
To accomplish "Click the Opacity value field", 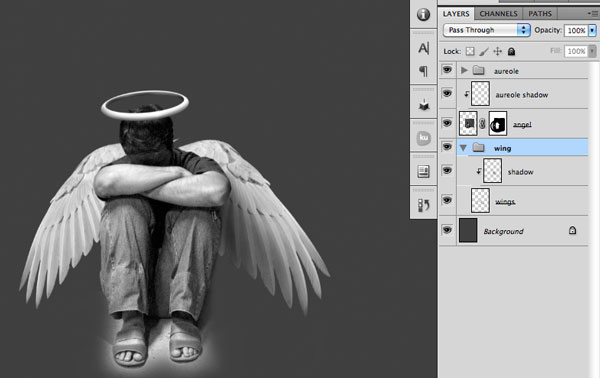I will 576,30.
